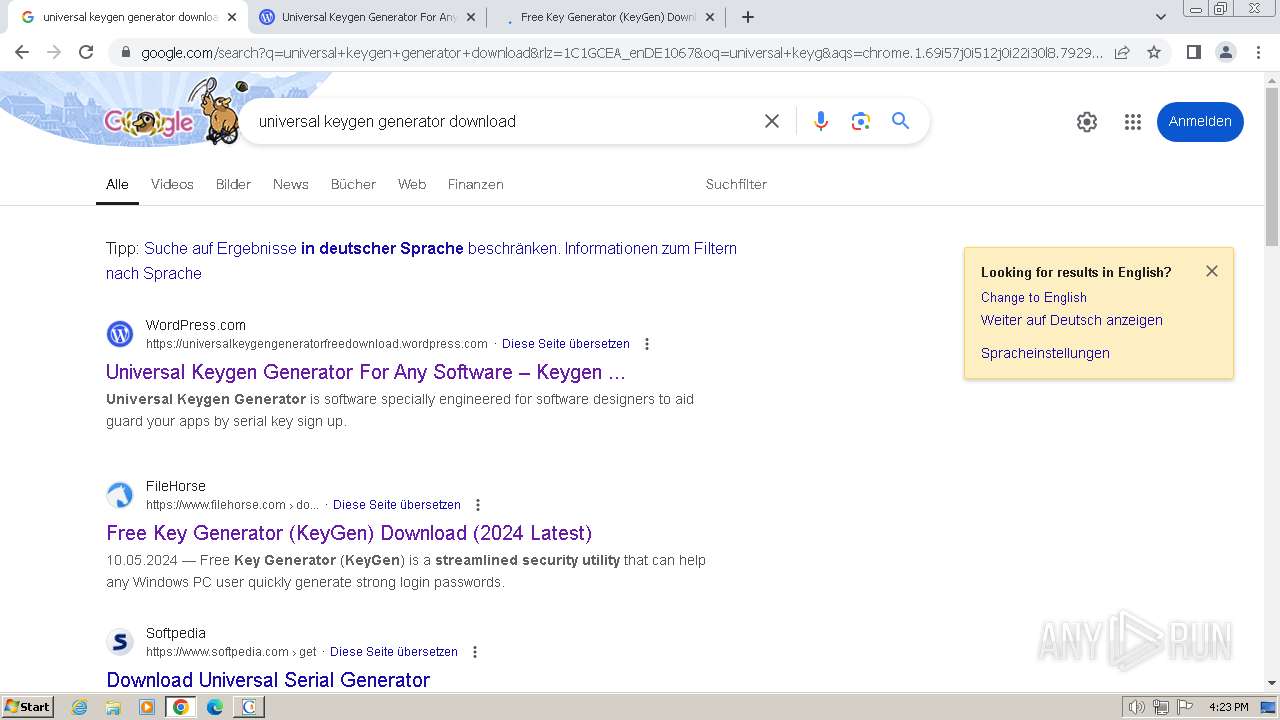Open the Chrome side panel
The width and height of the screenshot is (1280, 720).
1193,52
